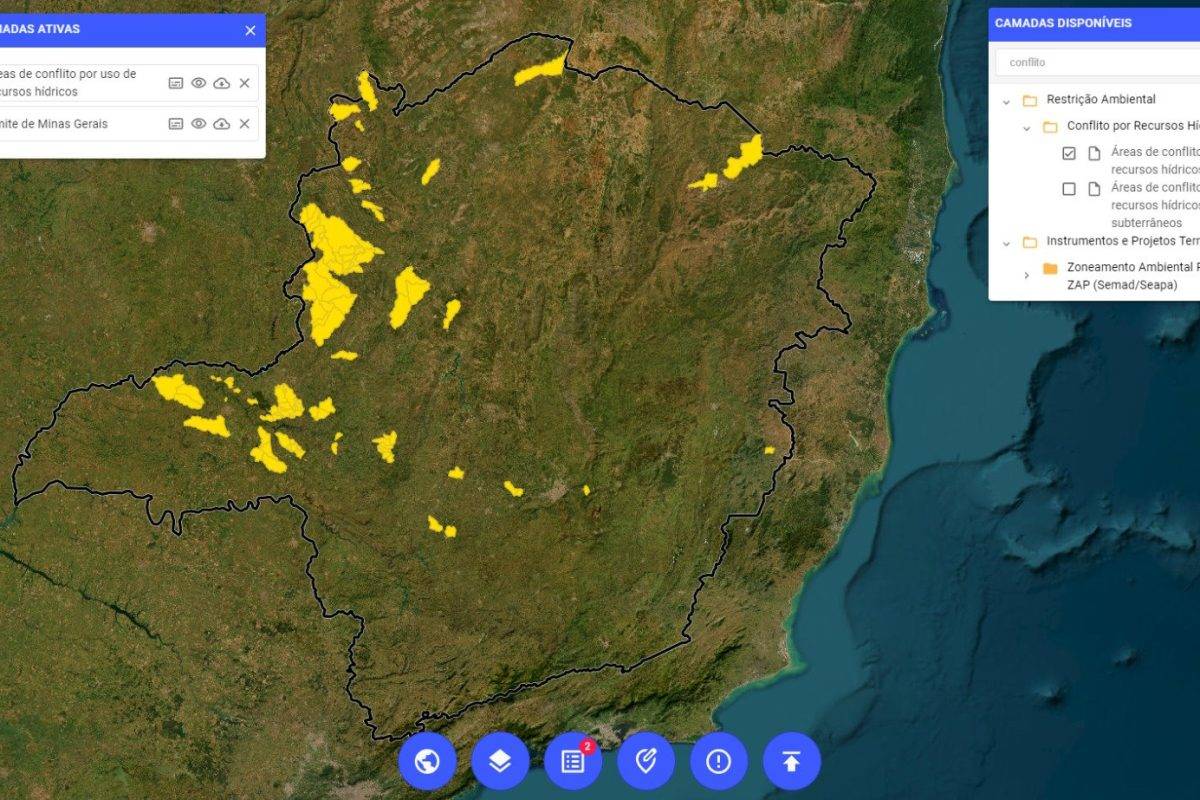Toggle visibility of Limite de Minas Gerais
The image size is (1200, 800).
[199, 124]
